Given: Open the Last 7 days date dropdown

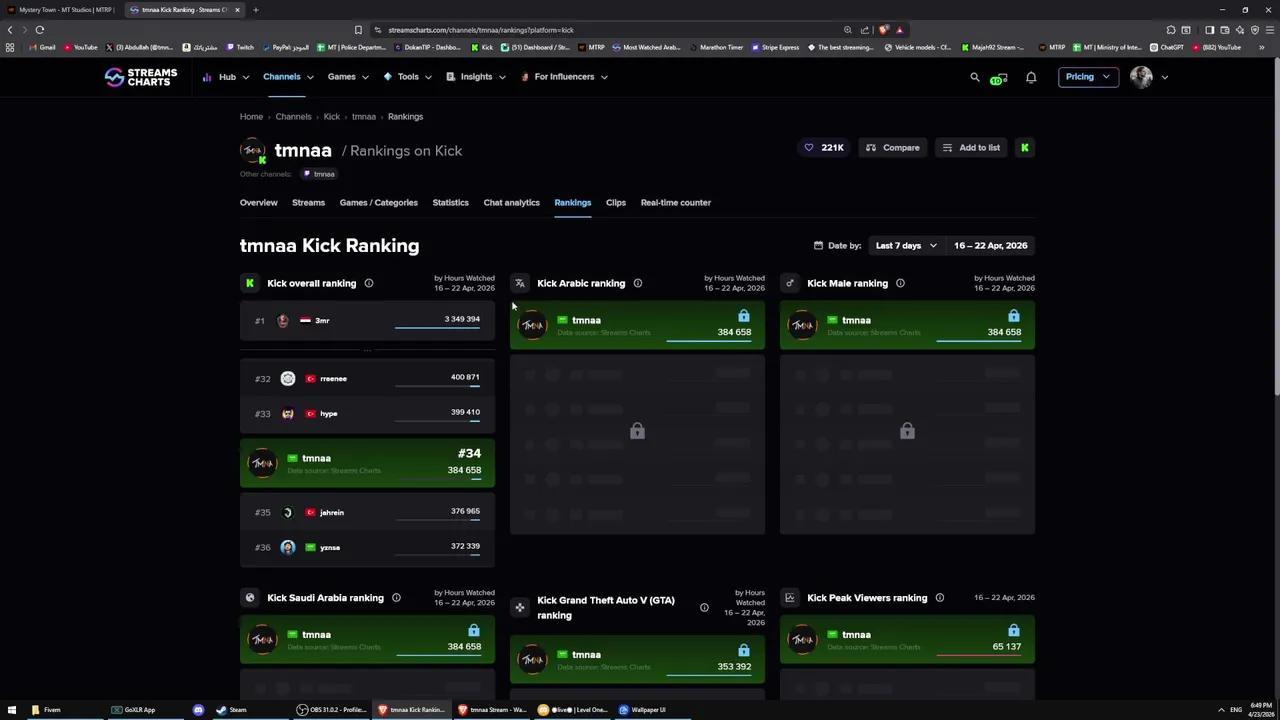Looking at the screenshot, I should click(906, 246).
